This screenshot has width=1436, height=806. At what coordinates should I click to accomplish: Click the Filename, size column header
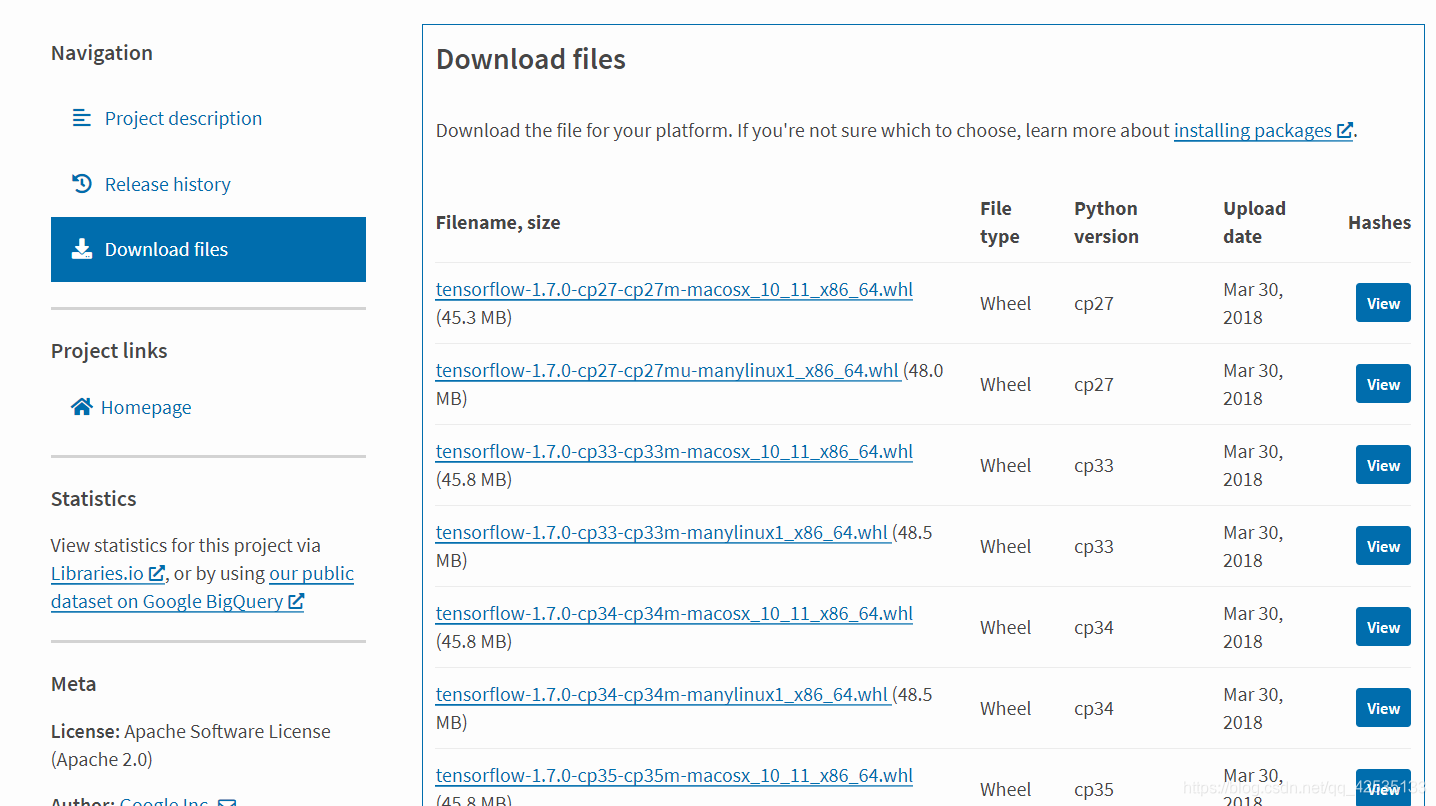498,222
